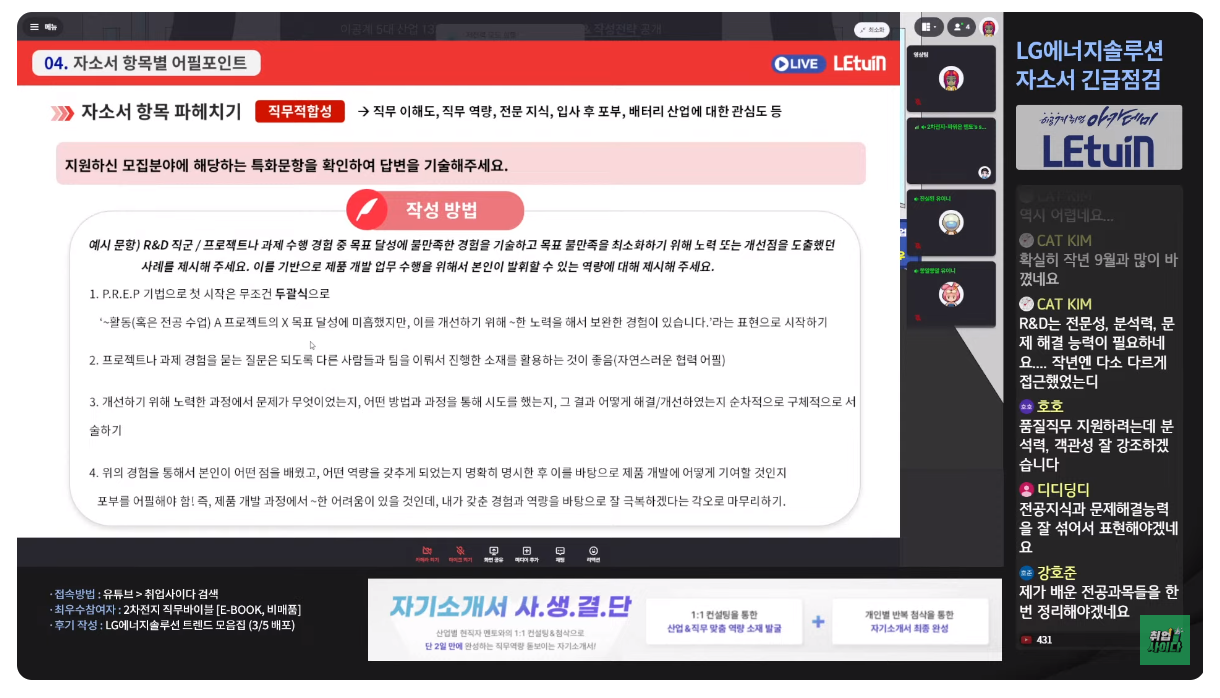Screen dimensions: 1220x698
Task: Click the 04. 자소서 항목별 어필포인트 title
Action: pos(146,63)
